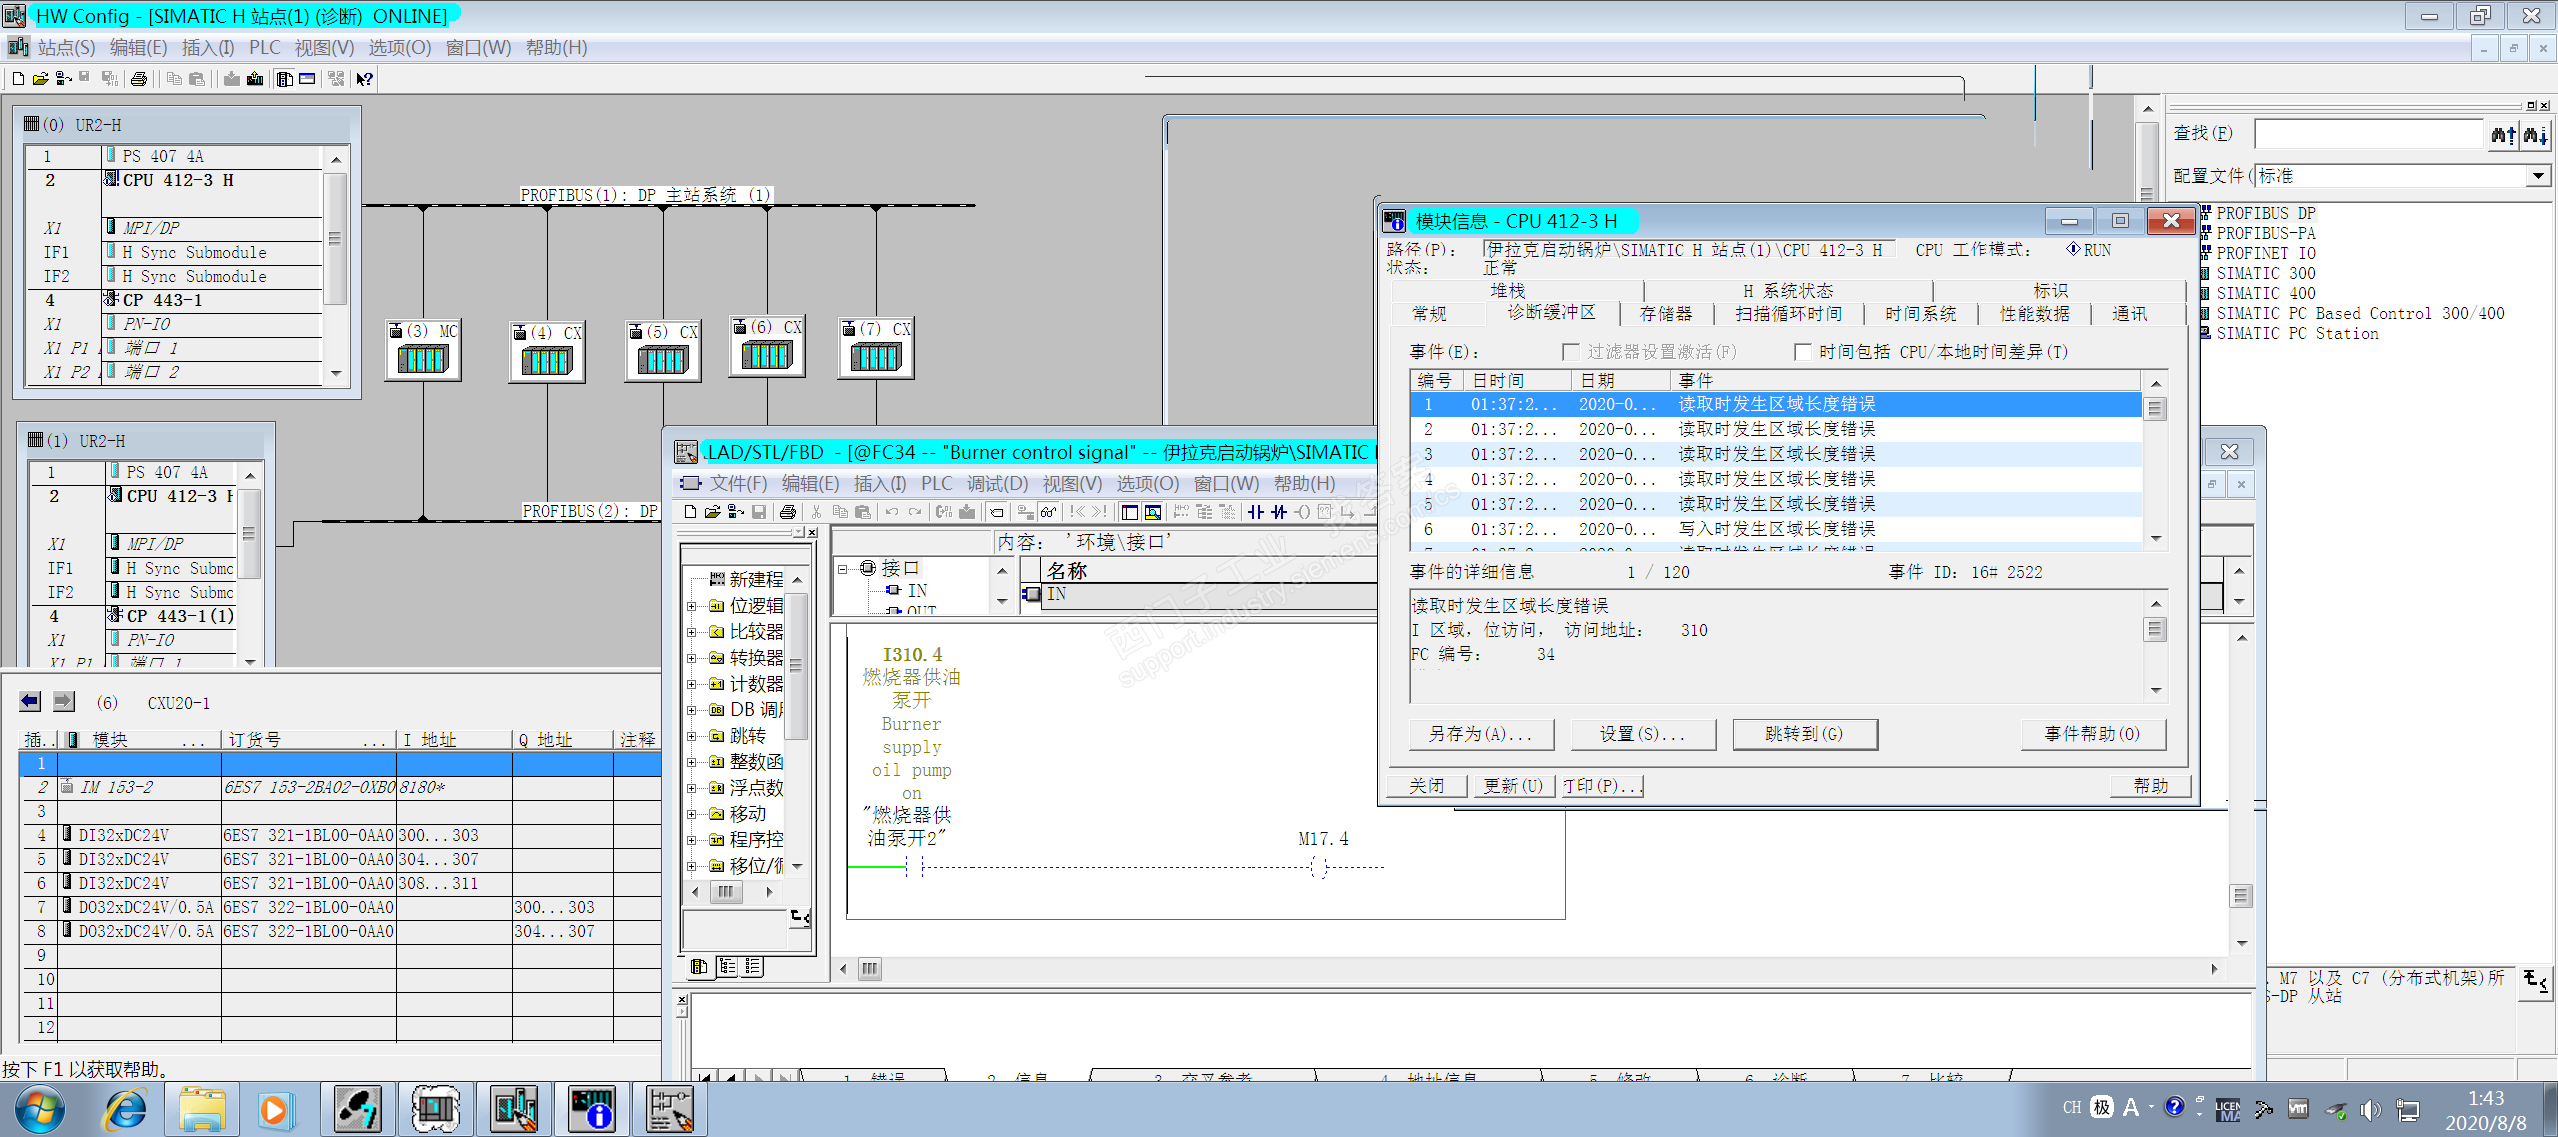
Task: Open the 配置文件 标准 dropdown
Action: (x=2538, y=176)
